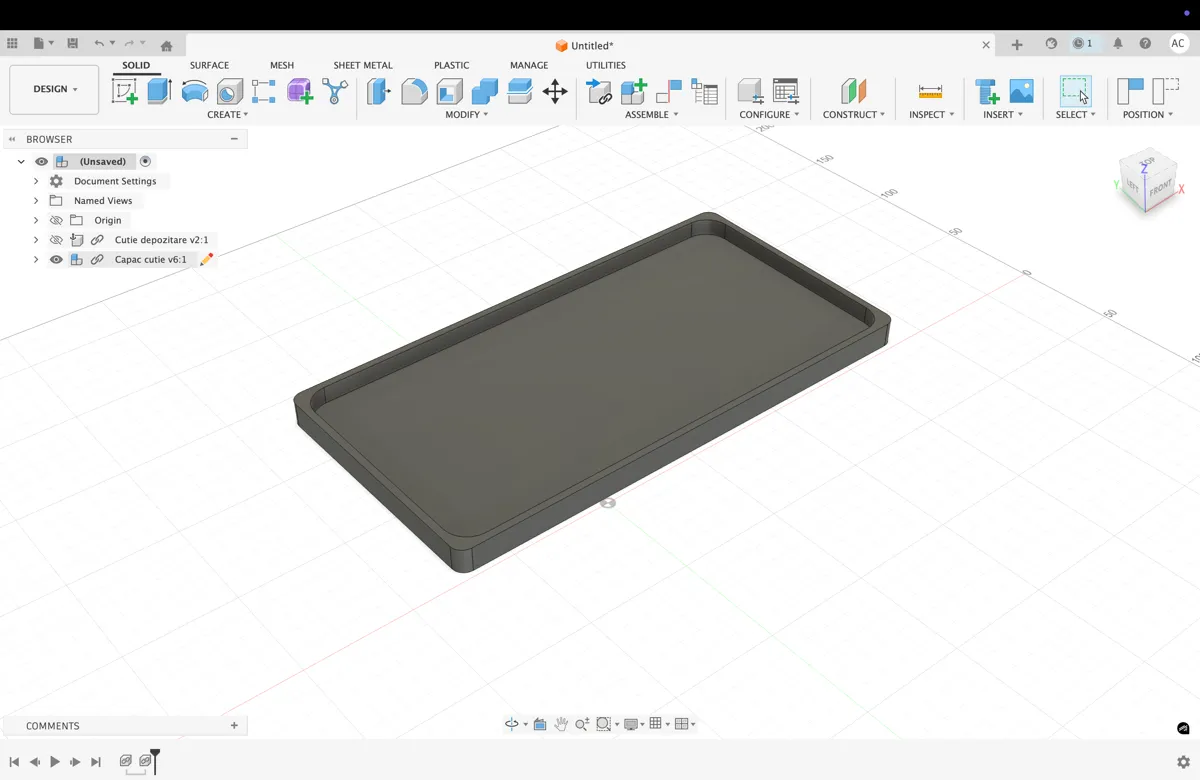Image resolution: width=1200 pixels, height=780 pixels.
Task: Switch to the MANAGE tab
Action: click(x=529, y=65)
